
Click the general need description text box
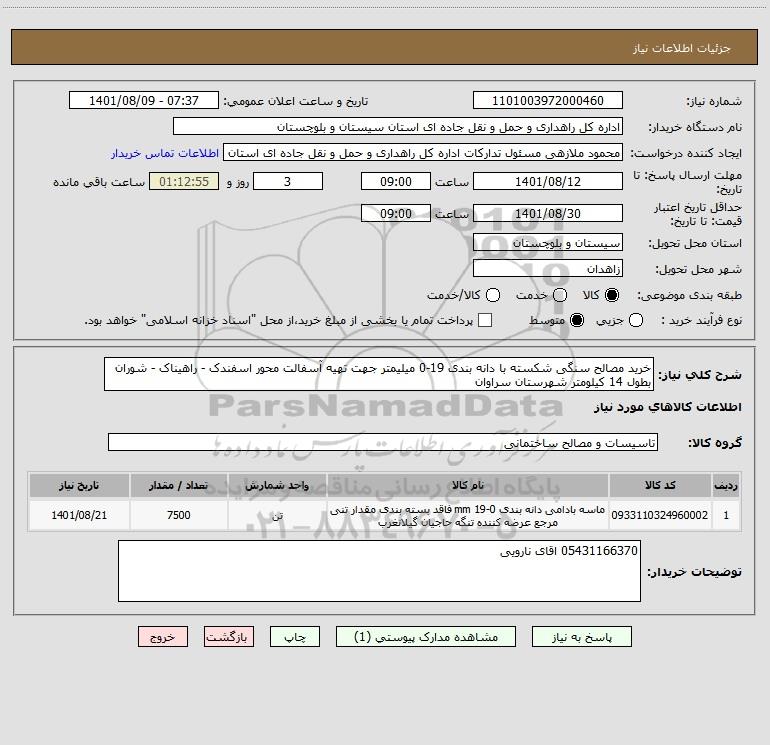point(379,375)
